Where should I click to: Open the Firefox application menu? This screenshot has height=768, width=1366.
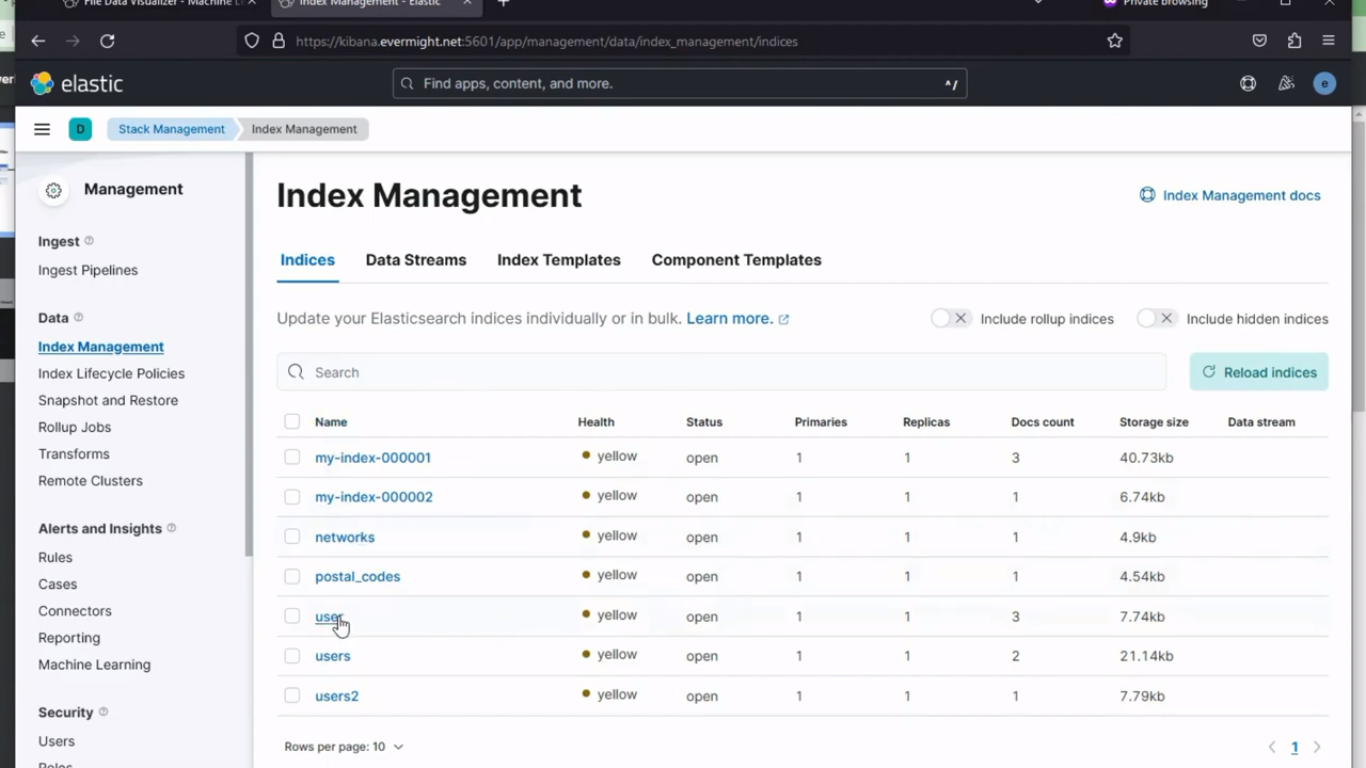click(1328, 41)
